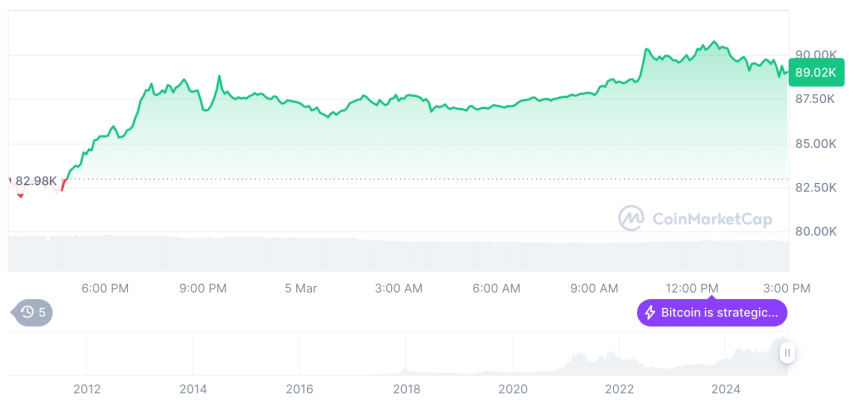Click the 90.00K price axis label
The image size is (860, 401).
click(816, 55)
